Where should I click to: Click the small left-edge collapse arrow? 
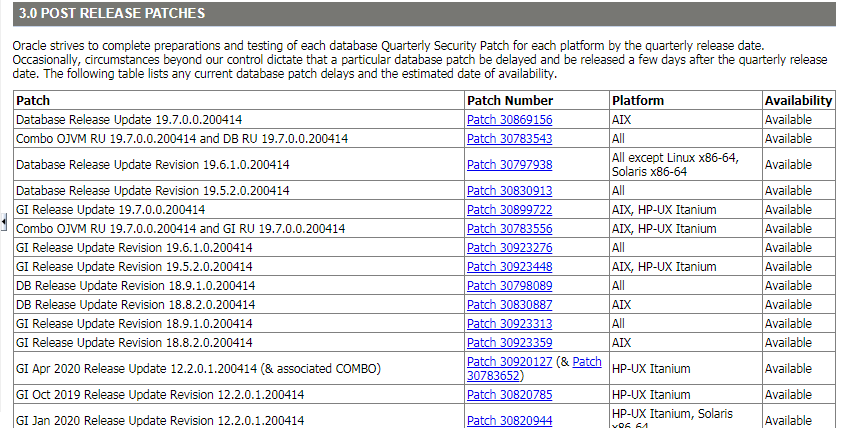(4, 222)
